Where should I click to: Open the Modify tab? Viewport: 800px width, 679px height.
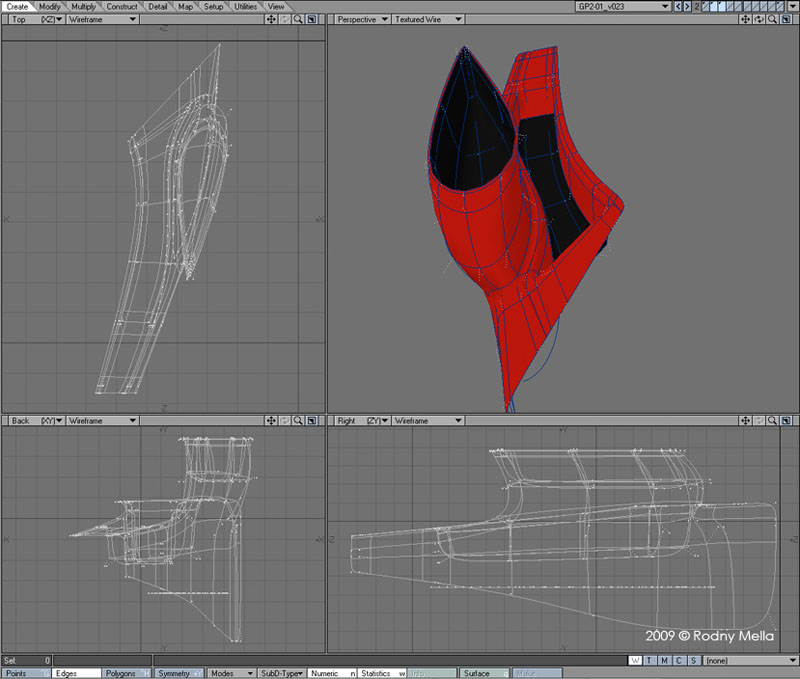click(x=50, y=6)
